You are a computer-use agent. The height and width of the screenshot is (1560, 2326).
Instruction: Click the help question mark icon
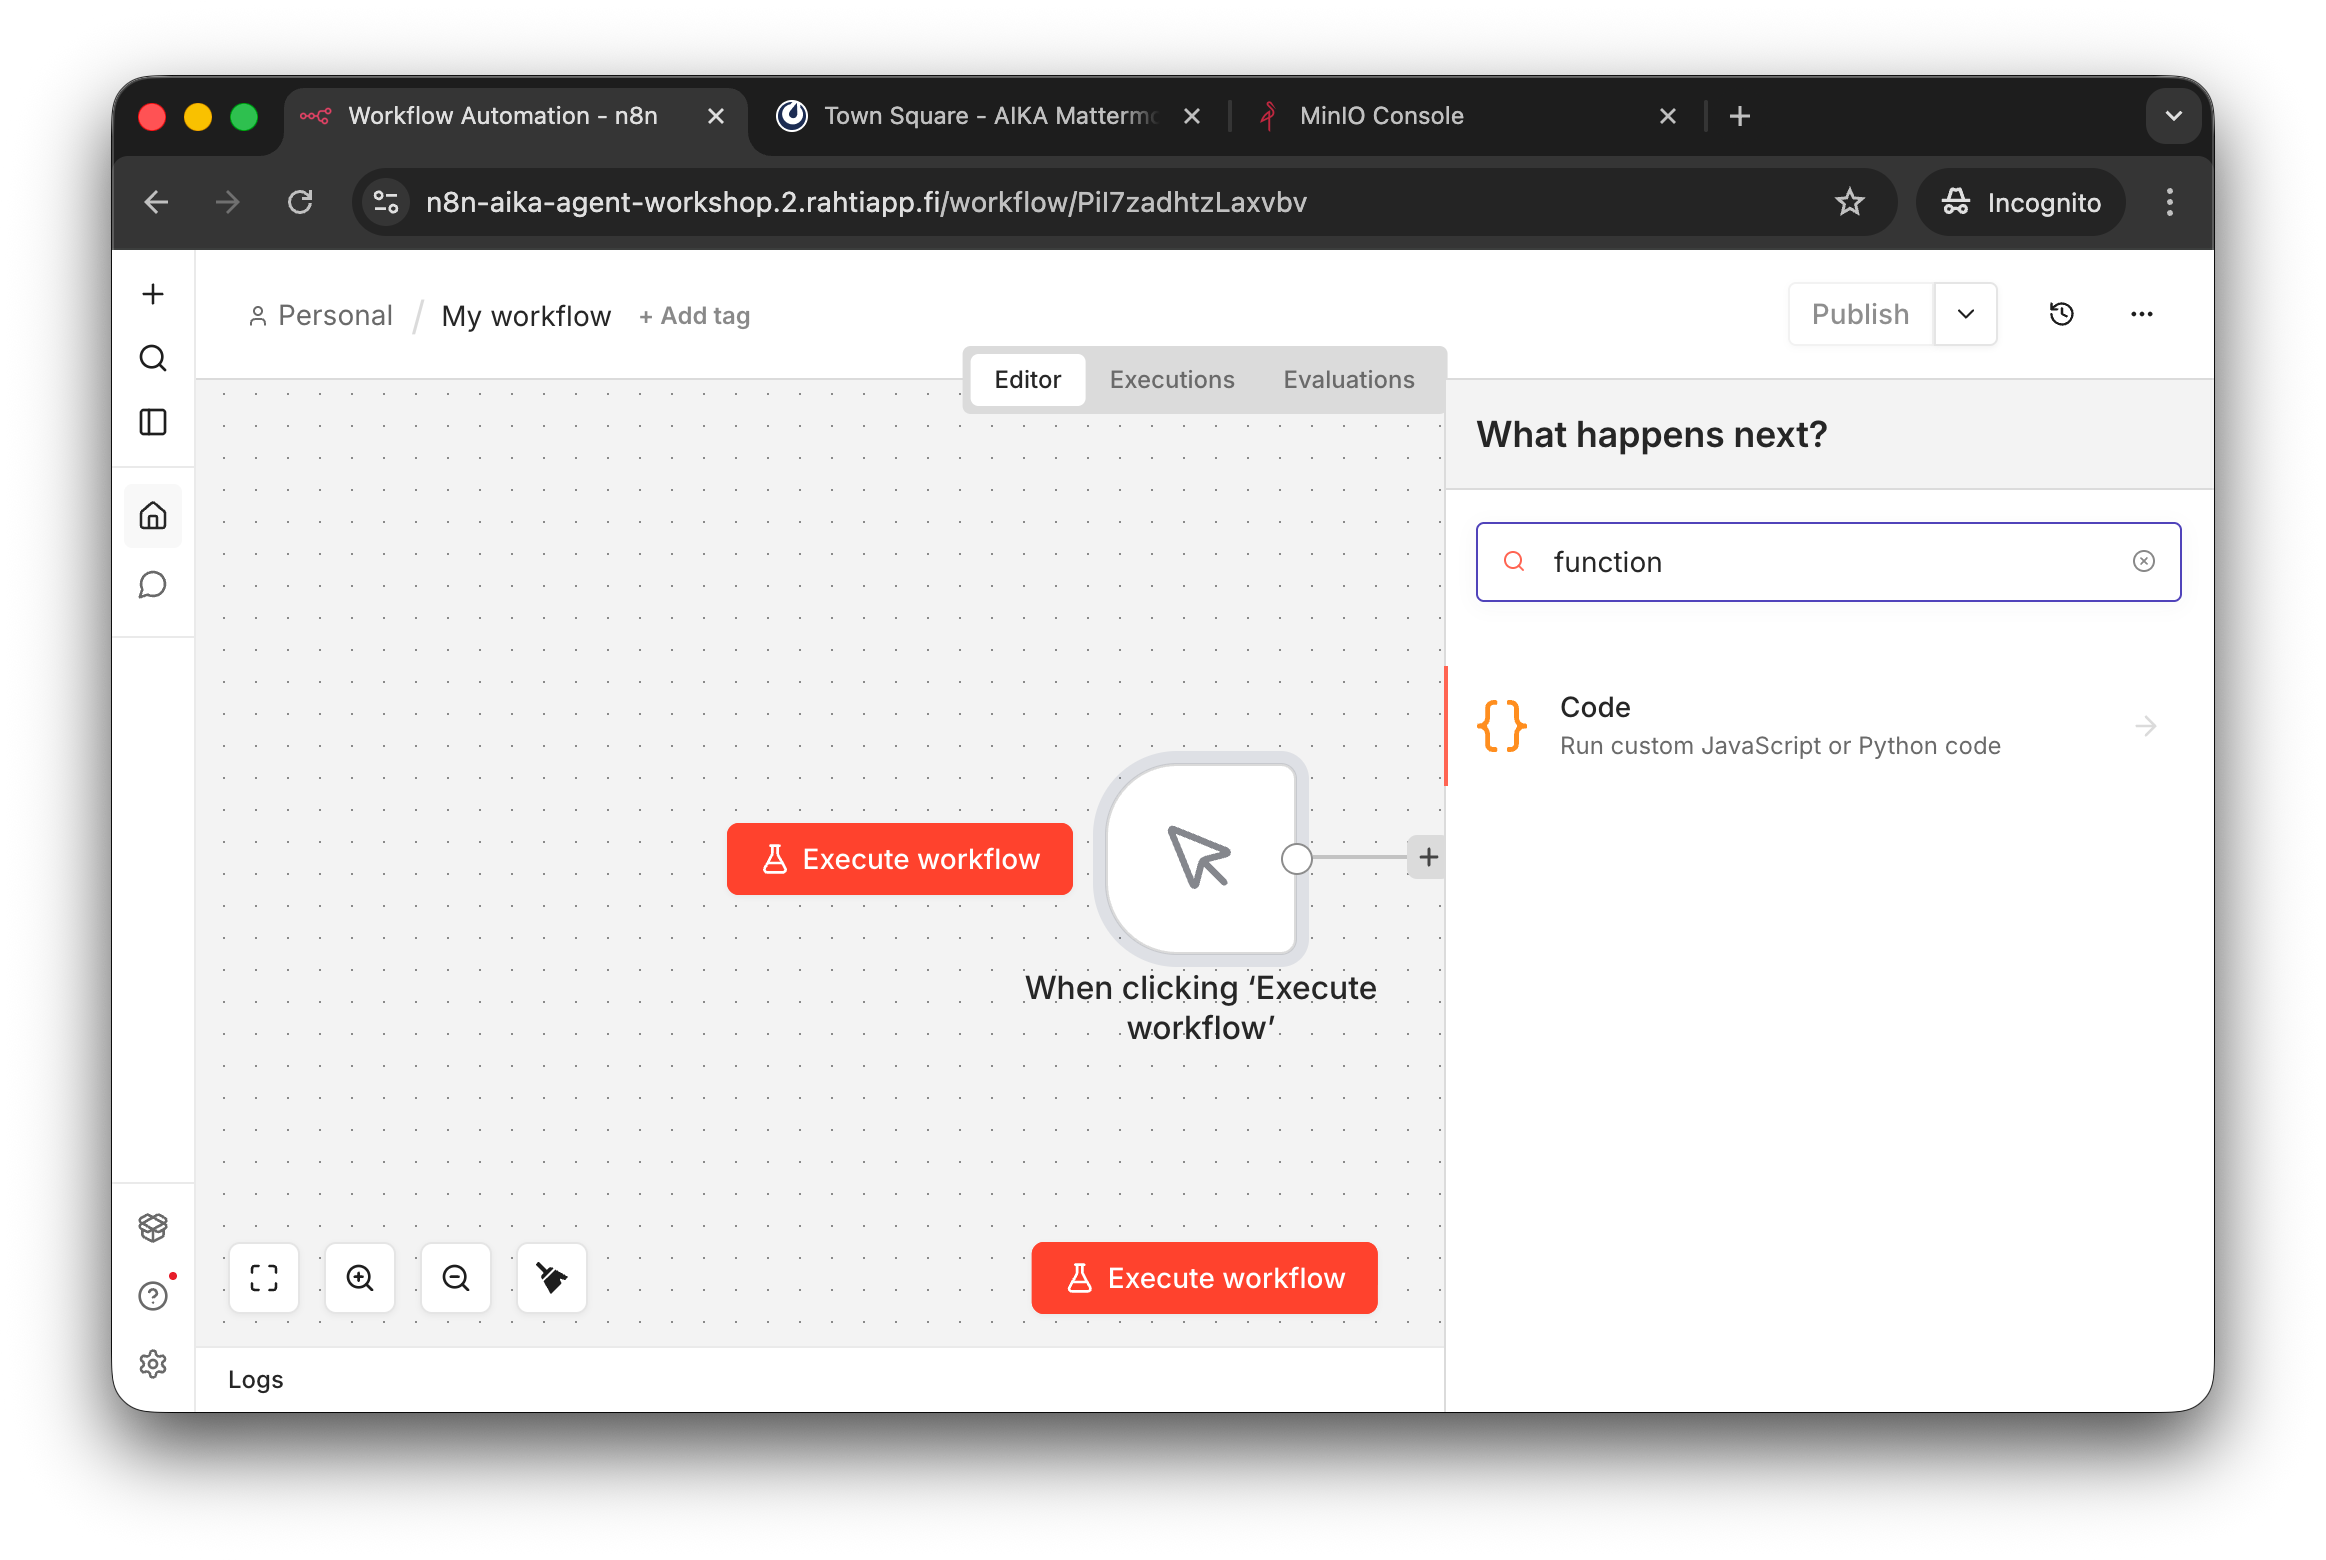click(x=153, y=1296)
